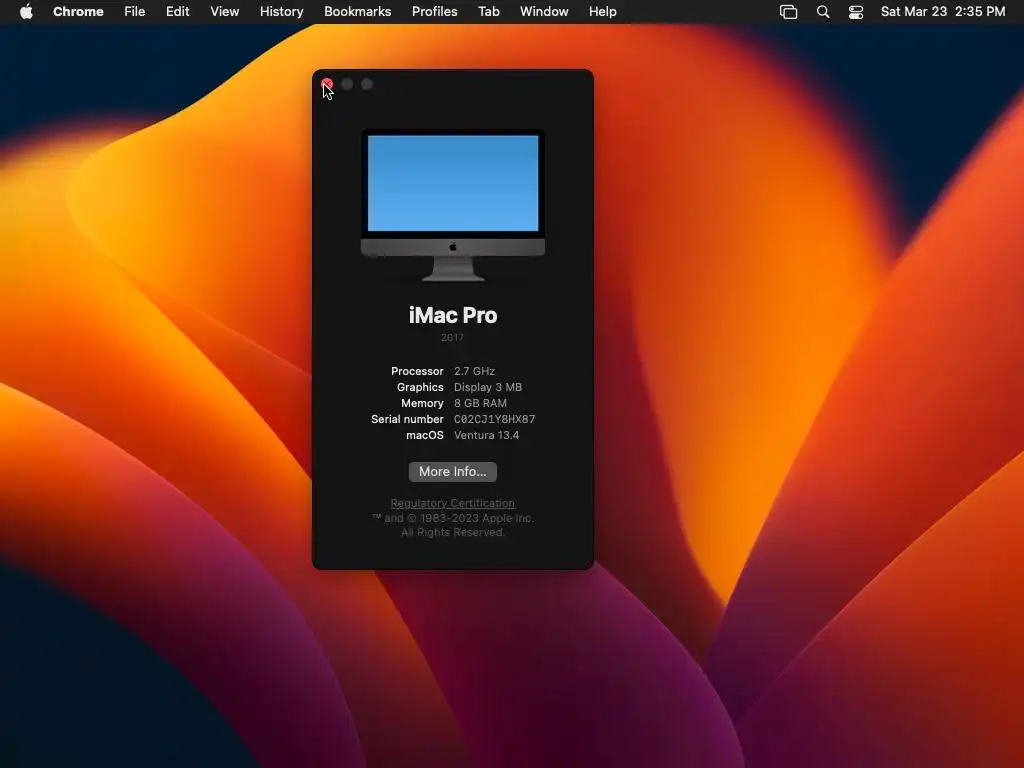This screenshot has width=1024, height=768.
Task: Click the serial number C02CJ1Y8HX87
Action: (x=494, y=419)
